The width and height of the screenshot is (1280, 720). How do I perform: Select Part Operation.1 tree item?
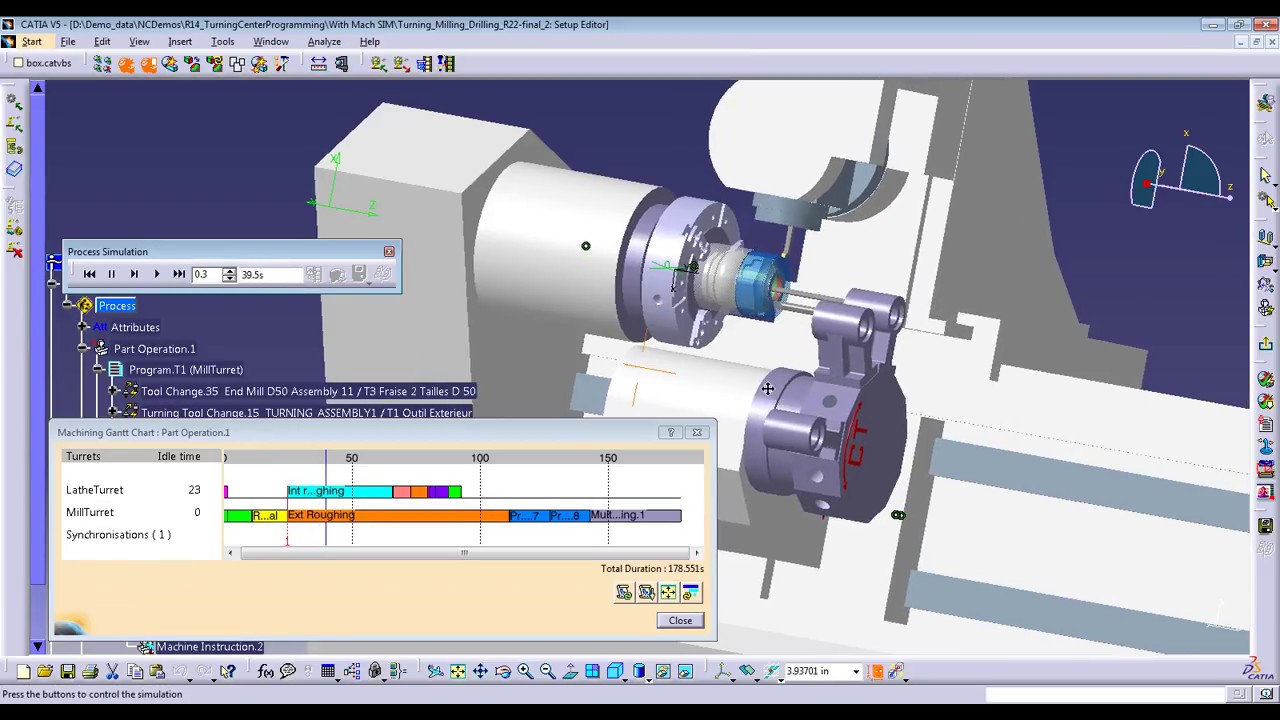click(154, 349)
